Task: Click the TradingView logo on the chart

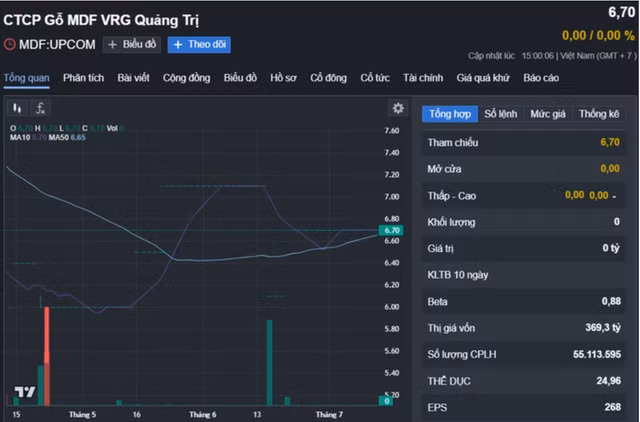Action: [x=25, y=392]
